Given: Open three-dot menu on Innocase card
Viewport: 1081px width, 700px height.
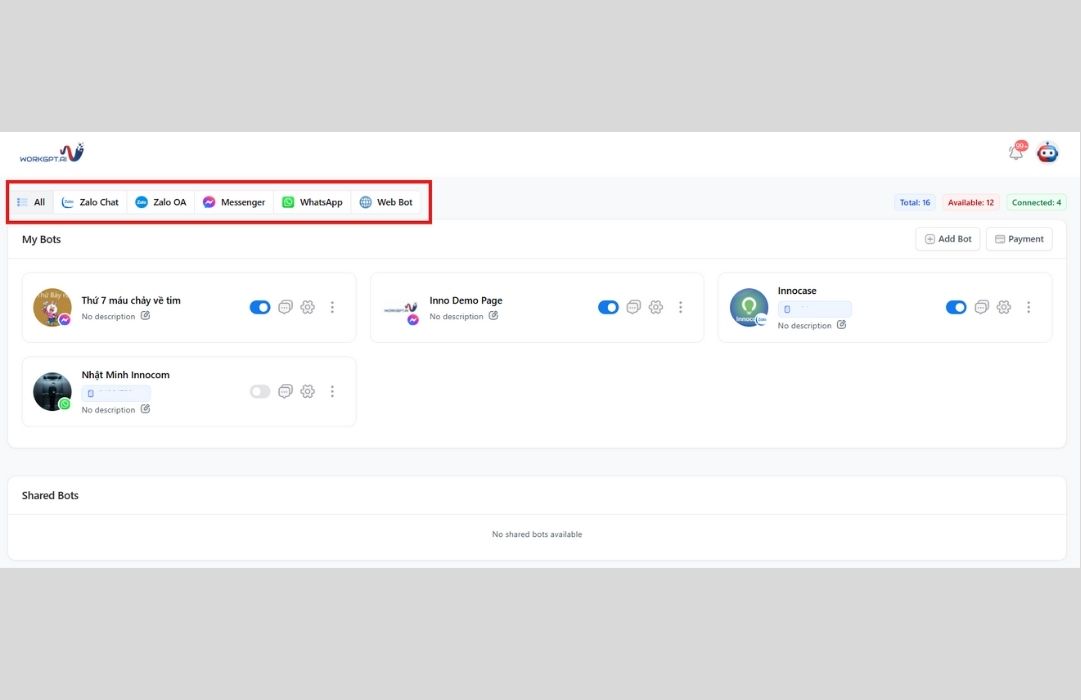Looking at the screenshot, I should tap(1029, 307).
